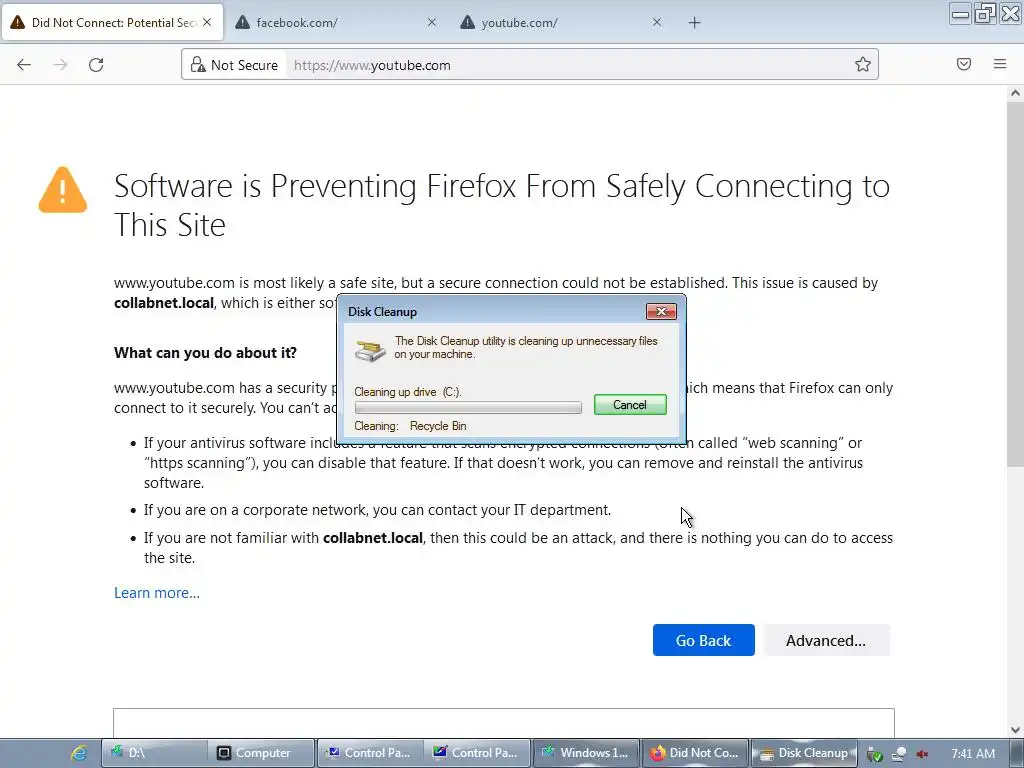Click the network tray icon
Viewport: 1024px width, 768px height.
(x=899, y=754)
